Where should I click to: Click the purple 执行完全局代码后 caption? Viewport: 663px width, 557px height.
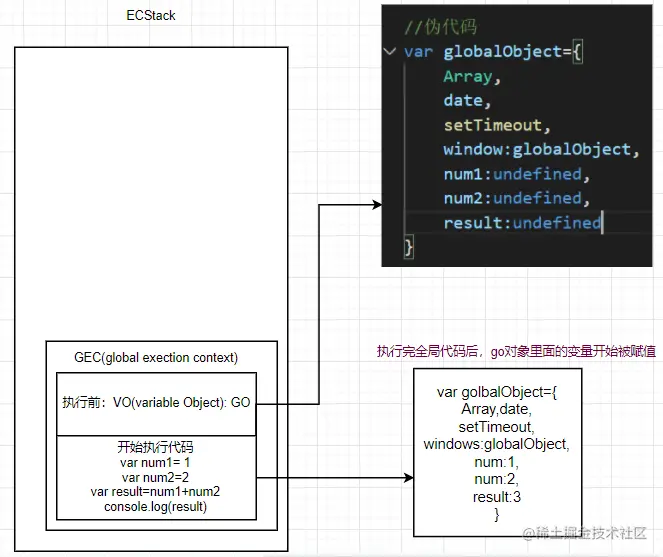(x=515, y=352)
